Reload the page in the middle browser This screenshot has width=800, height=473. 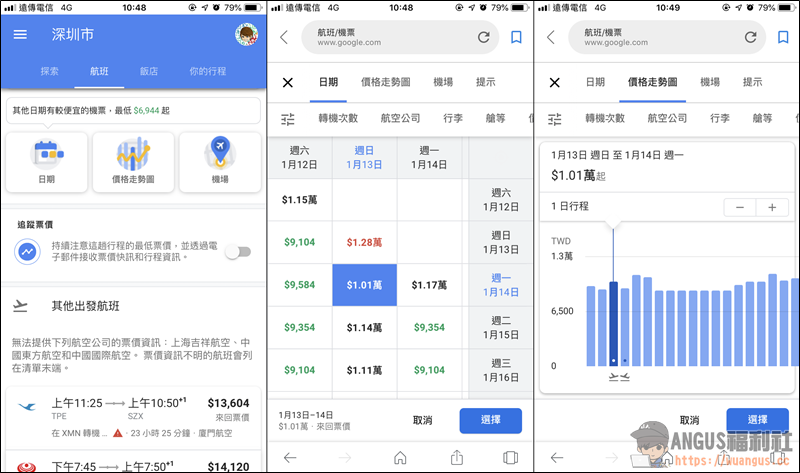484,38
